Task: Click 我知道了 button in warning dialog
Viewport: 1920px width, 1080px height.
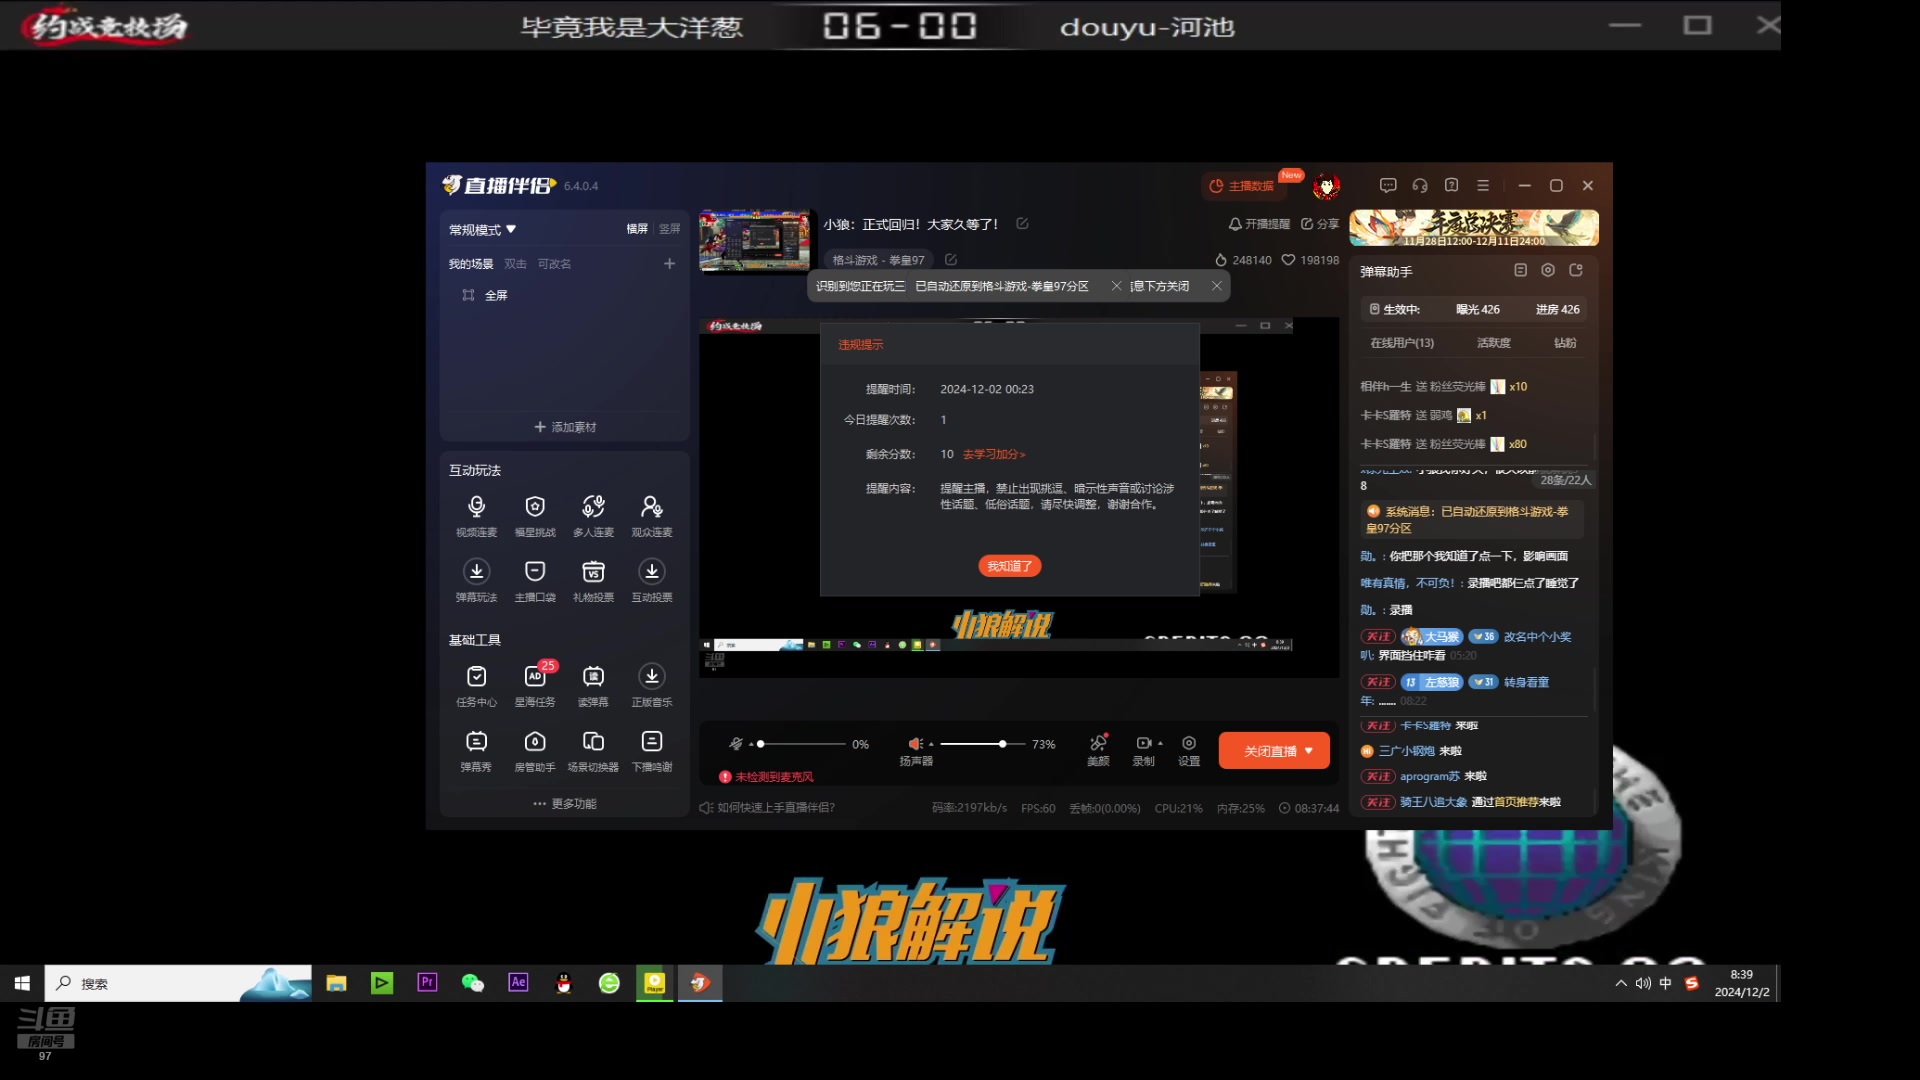Action: 1010,566
